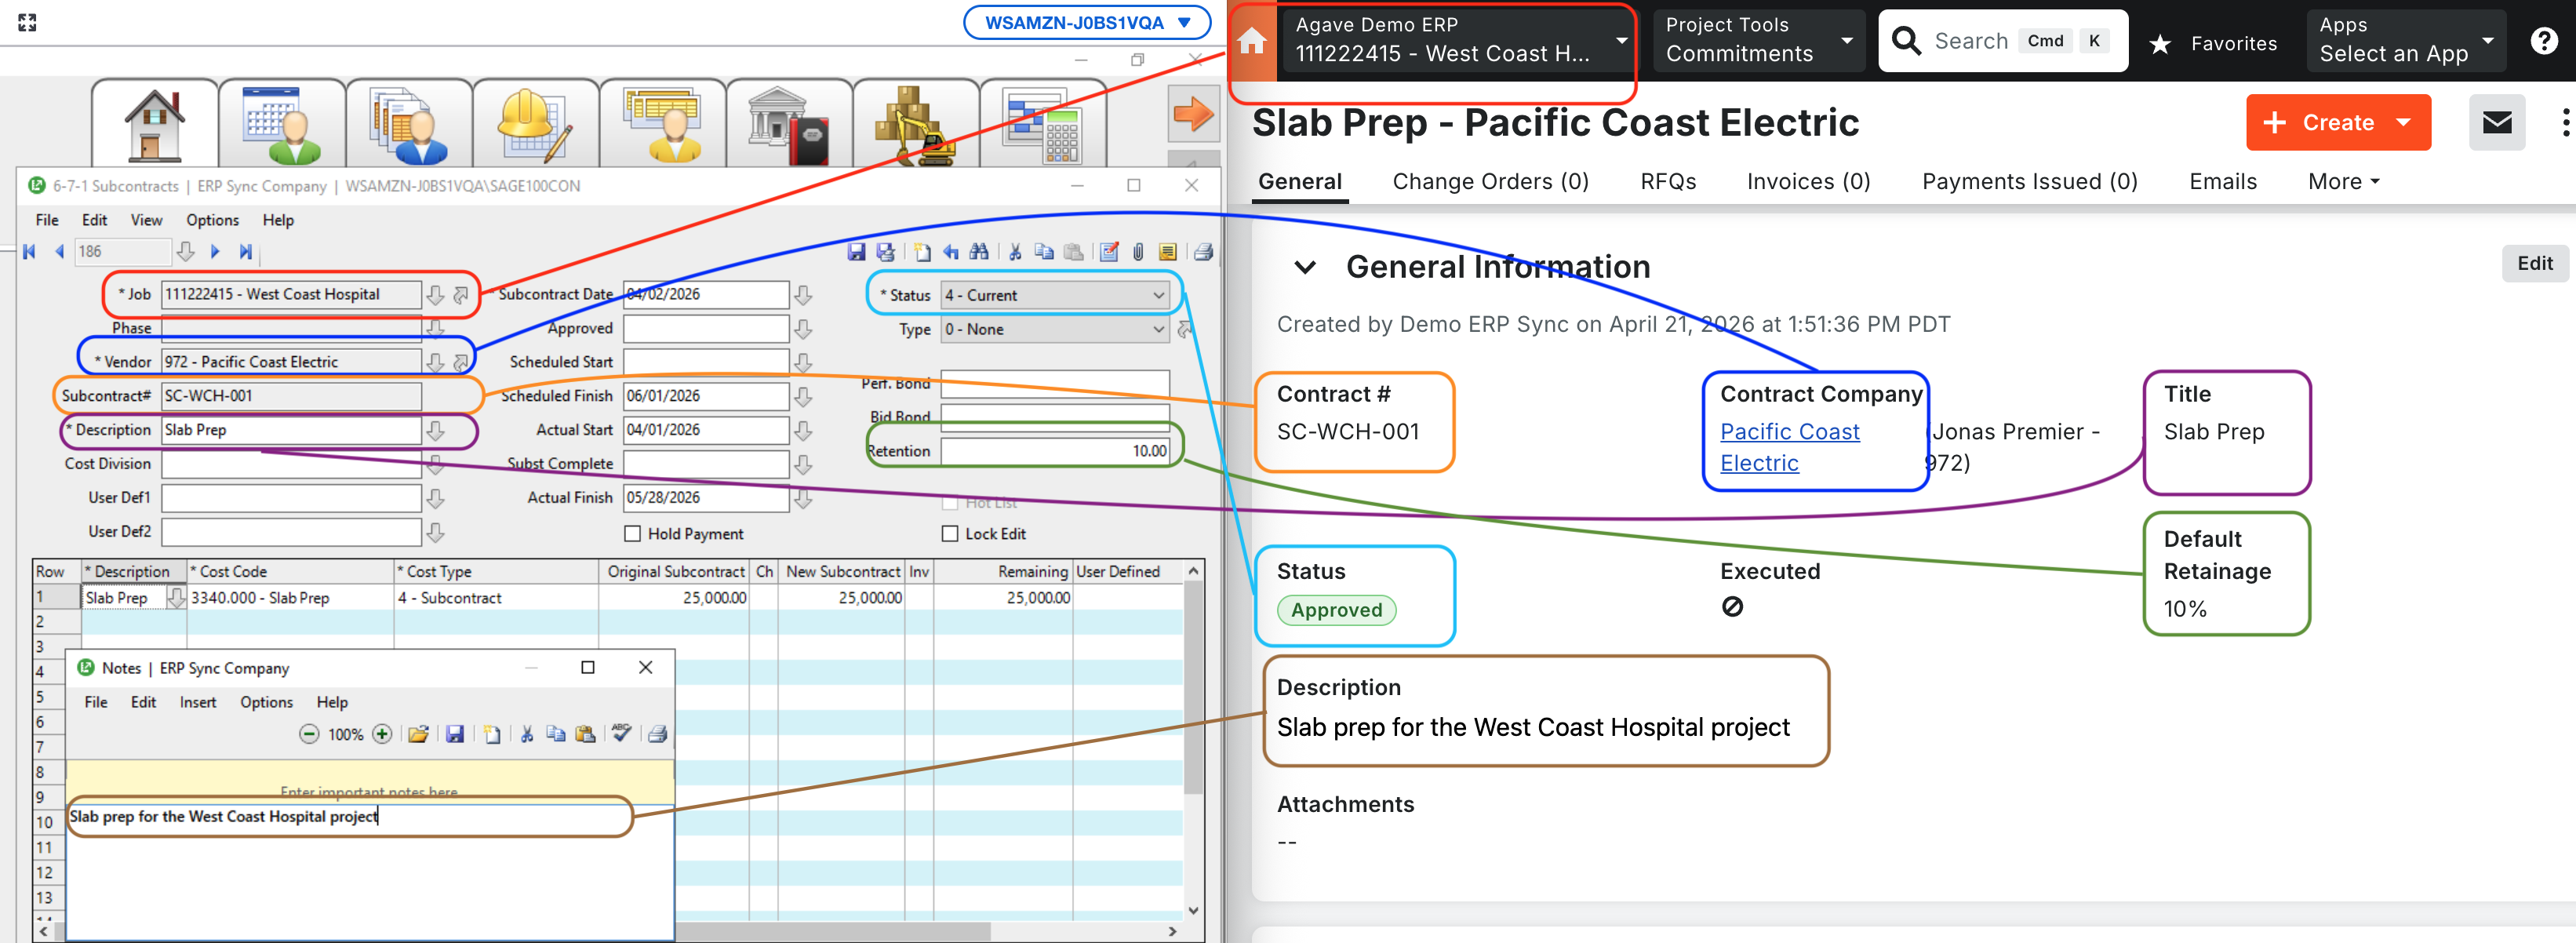Save the subcontract record
The image size is (2576, 943).
pyautogui.click(x=856, y=252)
